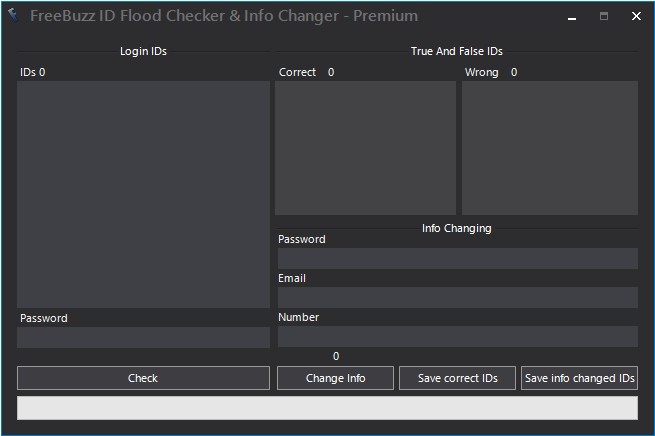Click the 'IDs 0' counter label
The image size is (655, 436).
(33, 72)
